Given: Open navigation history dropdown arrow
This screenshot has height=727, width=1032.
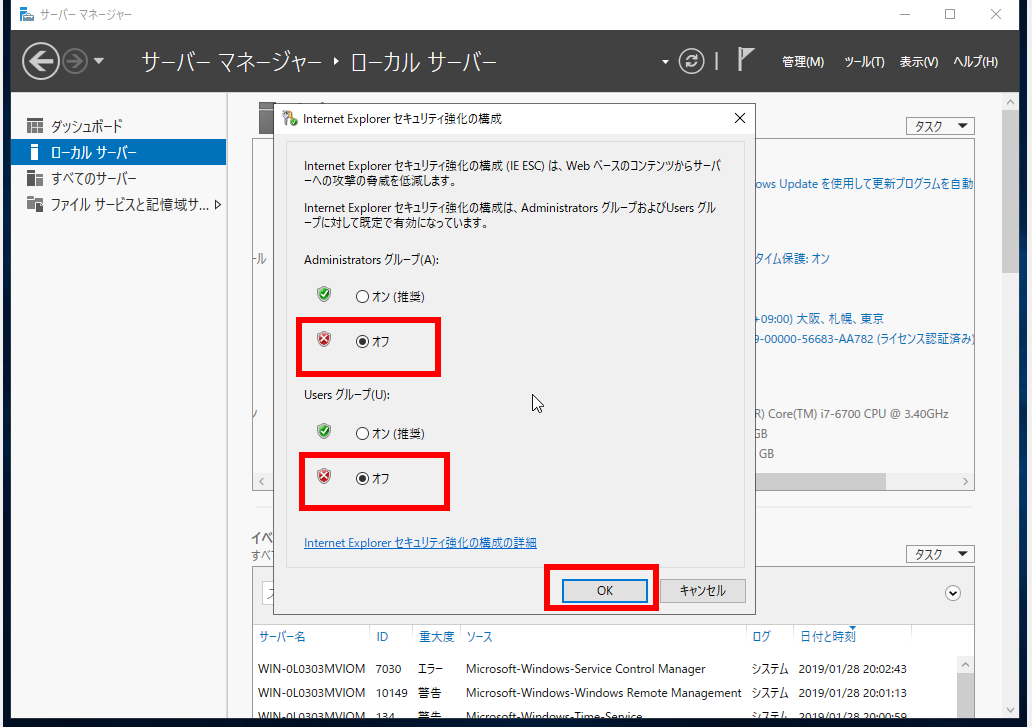Looking at the screenshot, I should pos(99,61).
